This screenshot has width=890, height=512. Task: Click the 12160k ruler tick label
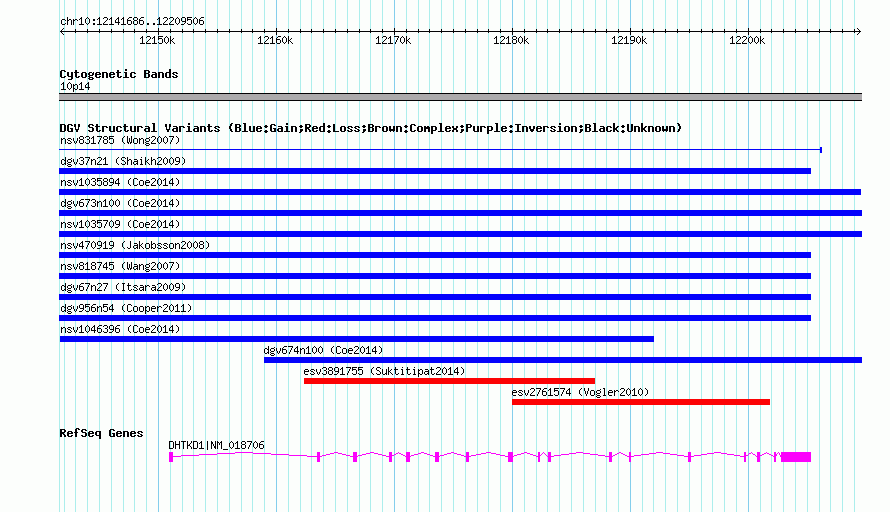click(x=275, y=40)
